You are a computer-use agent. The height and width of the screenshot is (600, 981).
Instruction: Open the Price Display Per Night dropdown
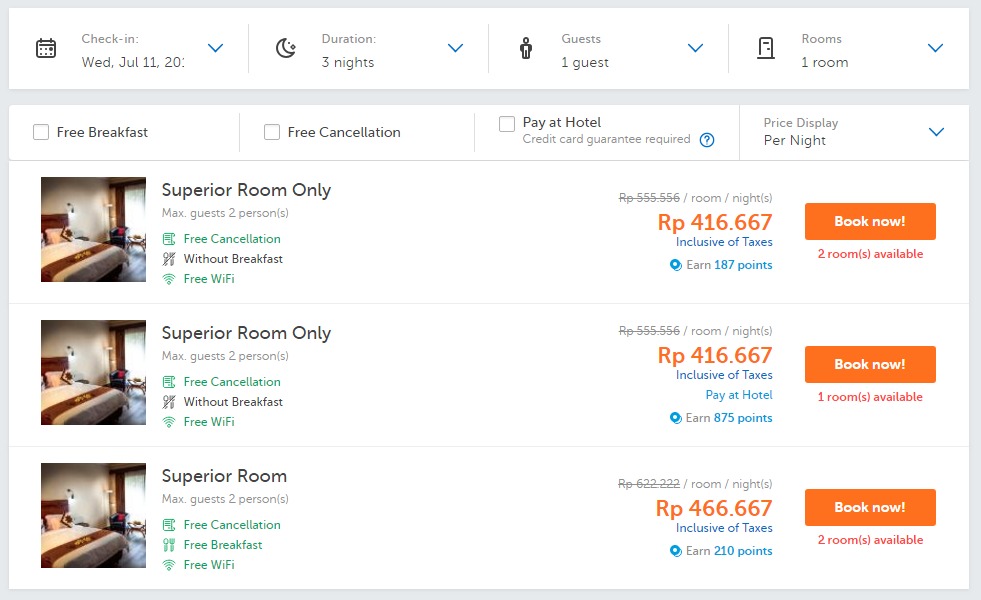(x=936, y=132)
